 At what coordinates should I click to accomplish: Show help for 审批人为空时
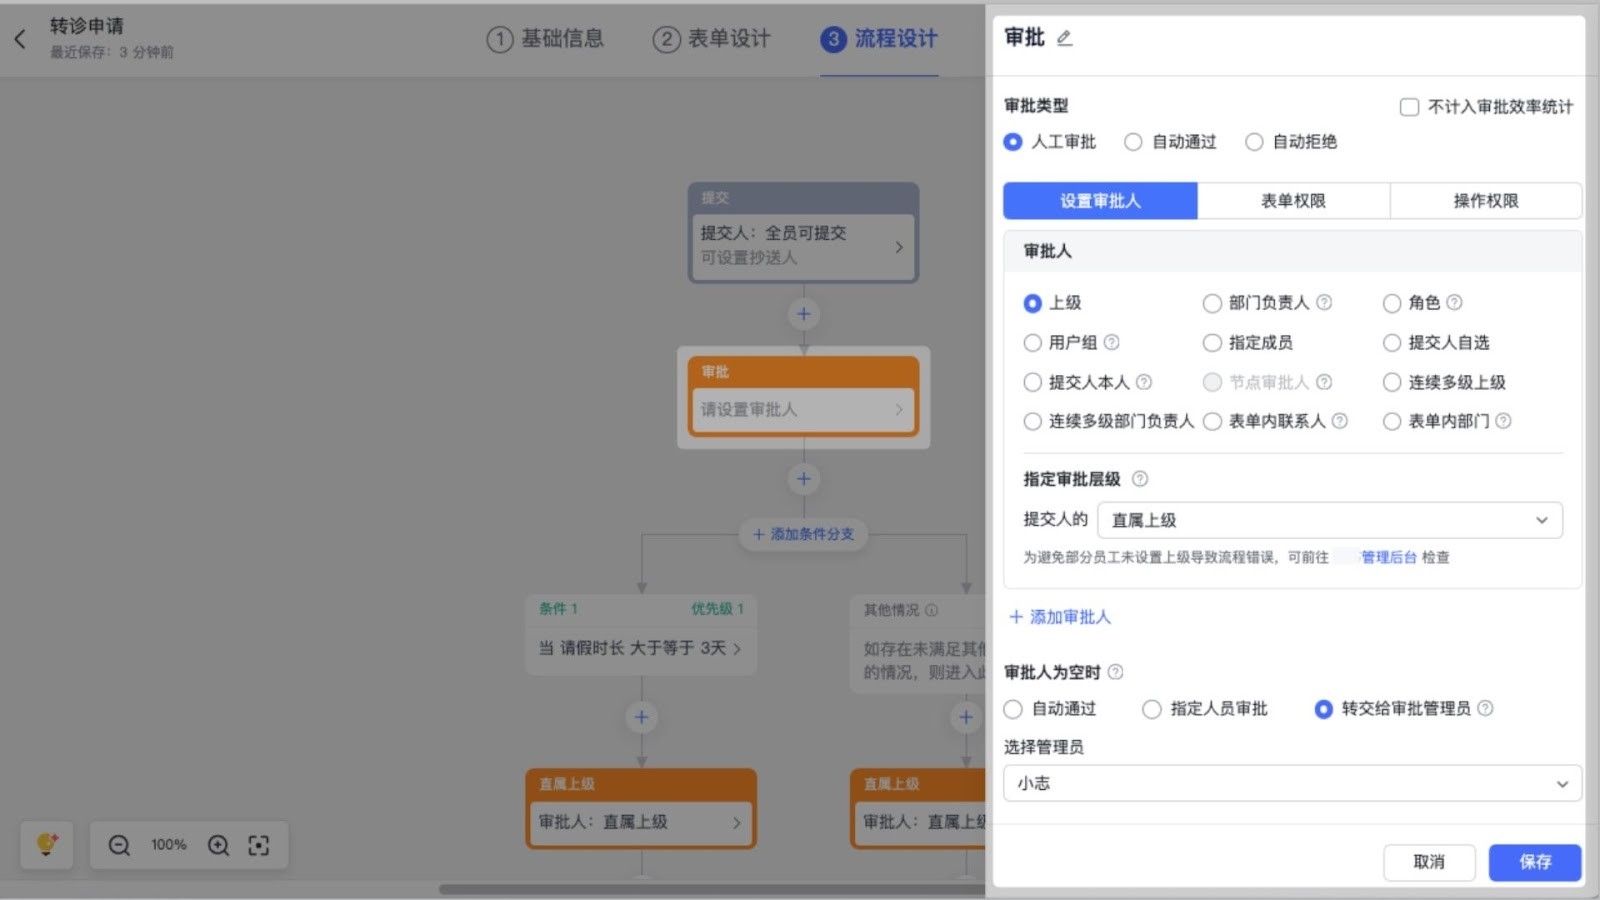[1115, 672]
